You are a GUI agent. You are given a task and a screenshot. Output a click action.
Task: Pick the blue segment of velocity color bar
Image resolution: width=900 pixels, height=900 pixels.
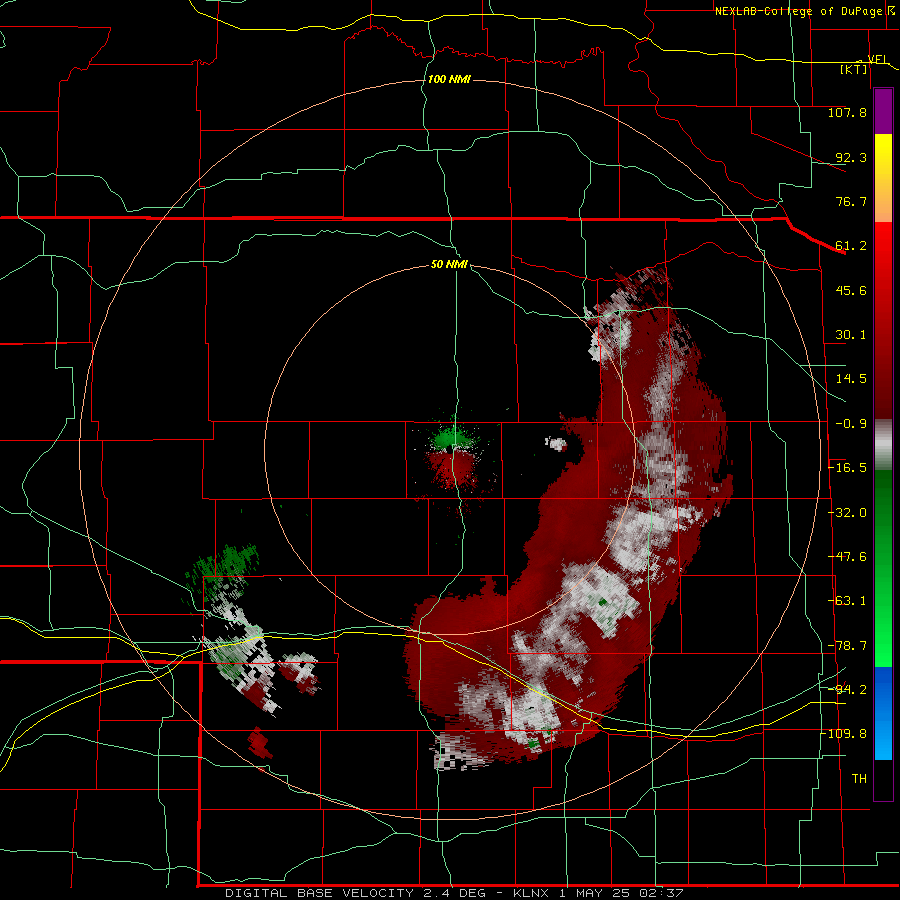point(883,713)
